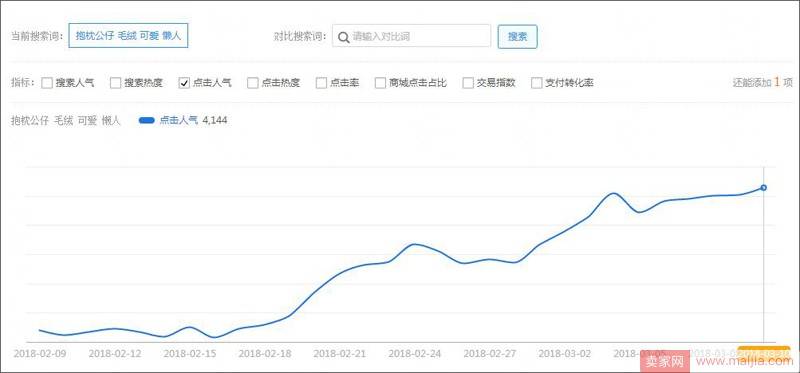Click the chart peak near 2018-02-24
This screenshot has height=373, width=800.
point(414,244)
